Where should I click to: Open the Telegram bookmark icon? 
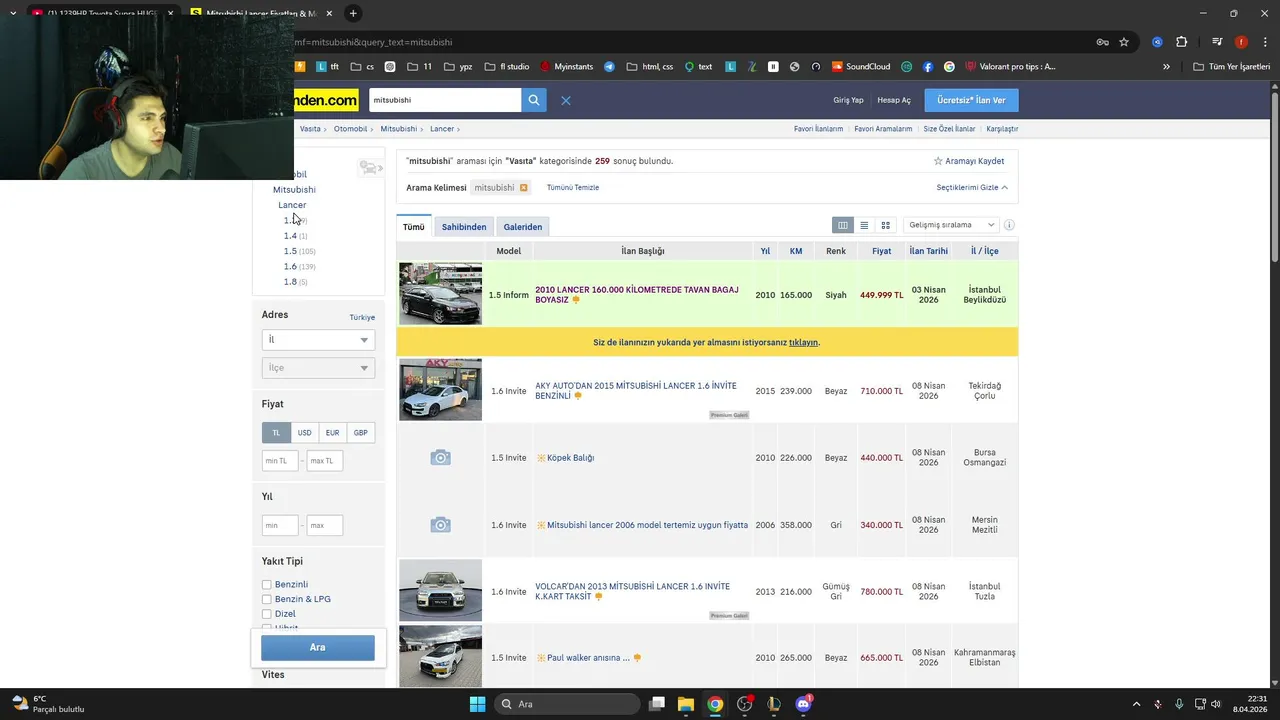[609, 67]
